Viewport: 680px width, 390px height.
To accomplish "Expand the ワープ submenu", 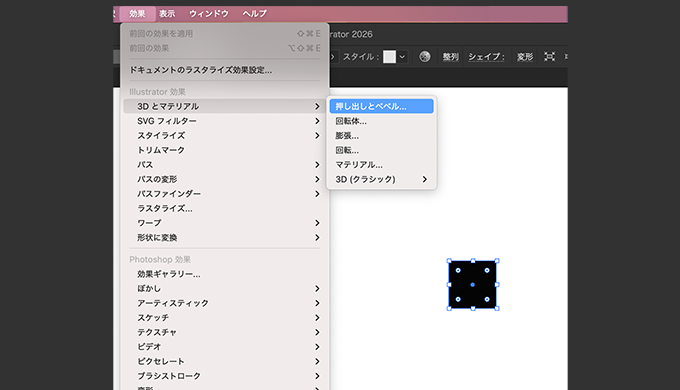I will click(225, 223).
